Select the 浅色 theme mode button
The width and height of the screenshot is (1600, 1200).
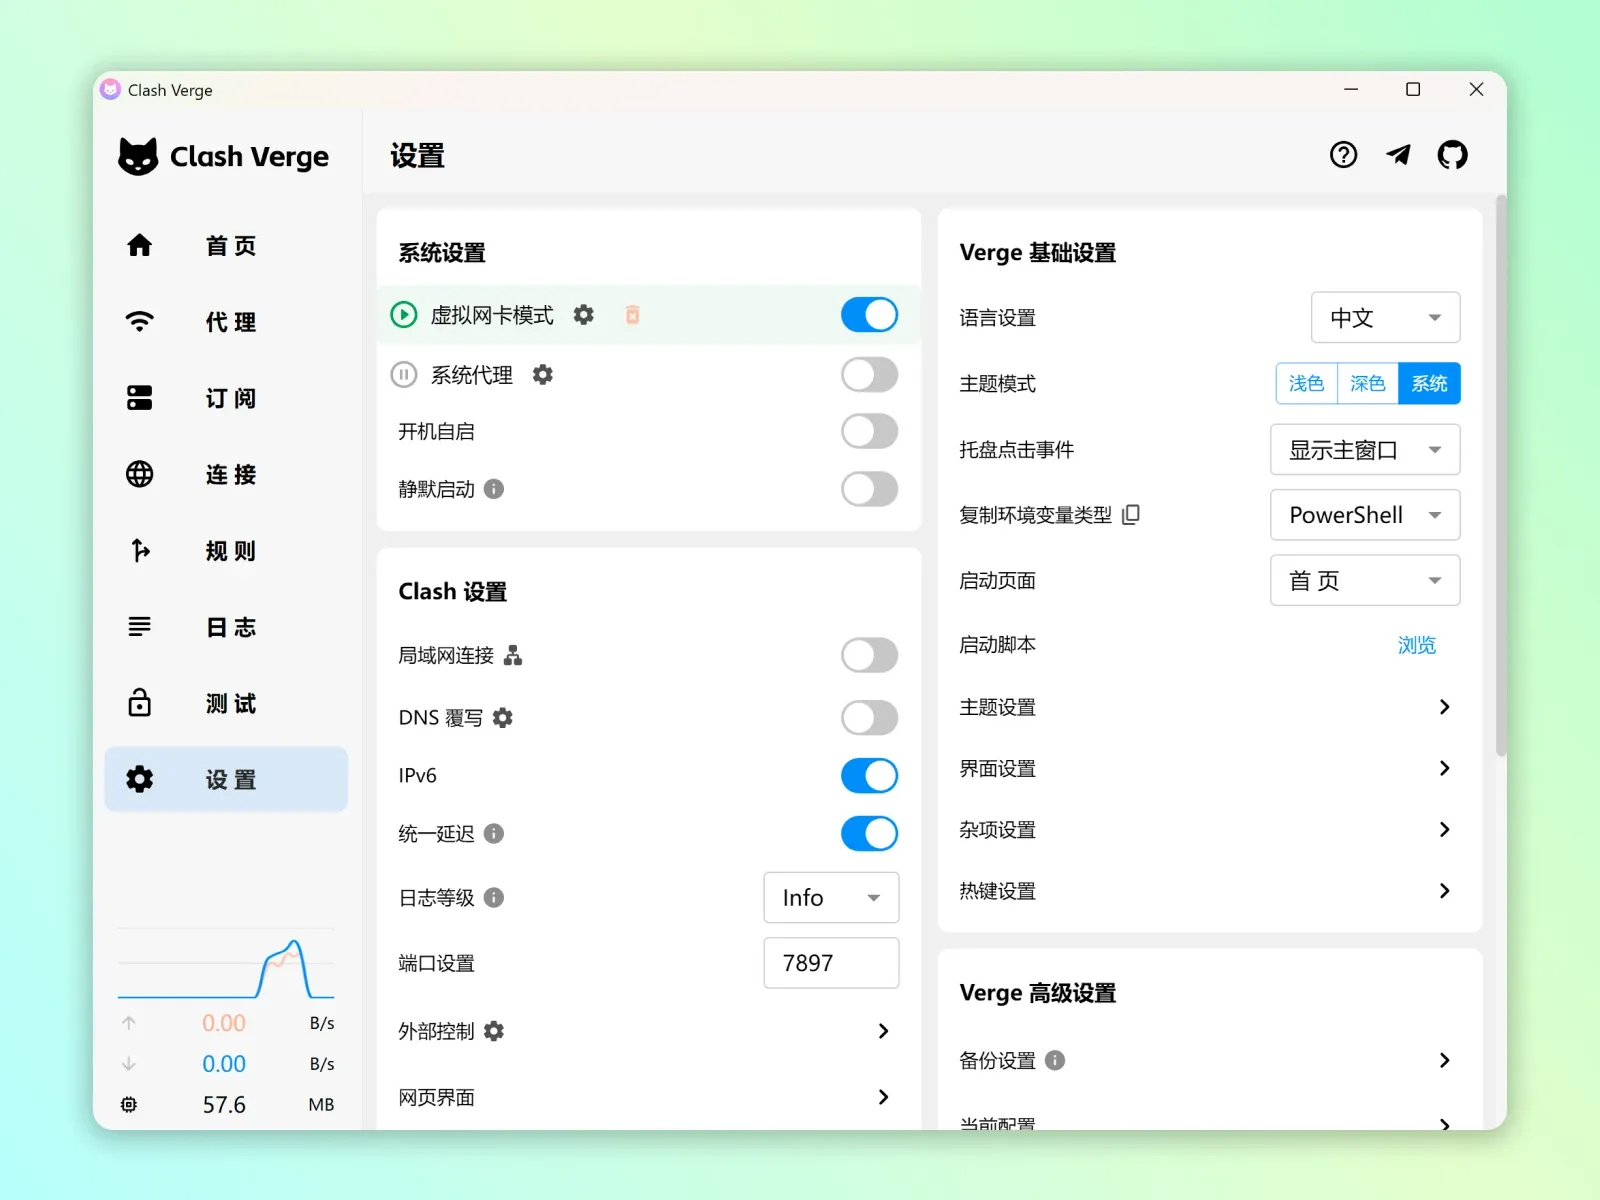[1306, 383]
